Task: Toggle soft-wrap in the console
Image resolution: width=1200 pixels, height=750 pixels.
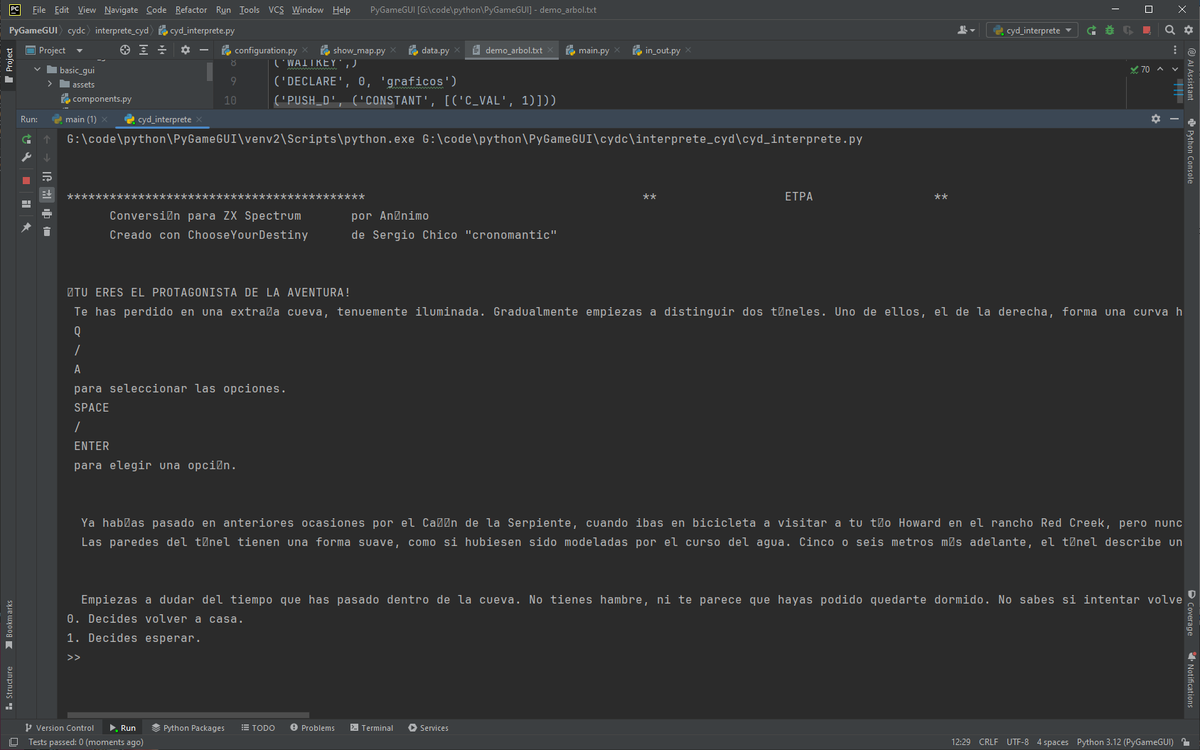Action: point(47,176)
